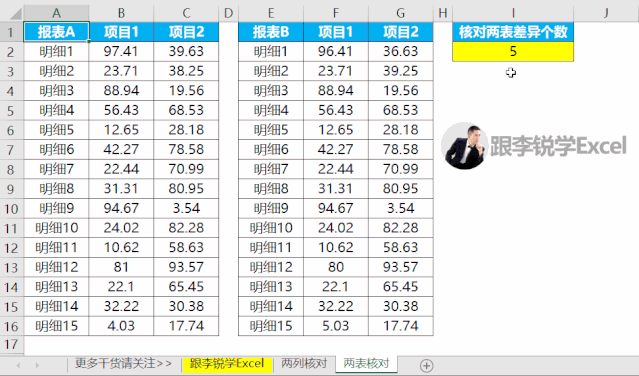Select the 两表核对 sheet tab
This screenshot has height=376, width=639.
point(366,363)
